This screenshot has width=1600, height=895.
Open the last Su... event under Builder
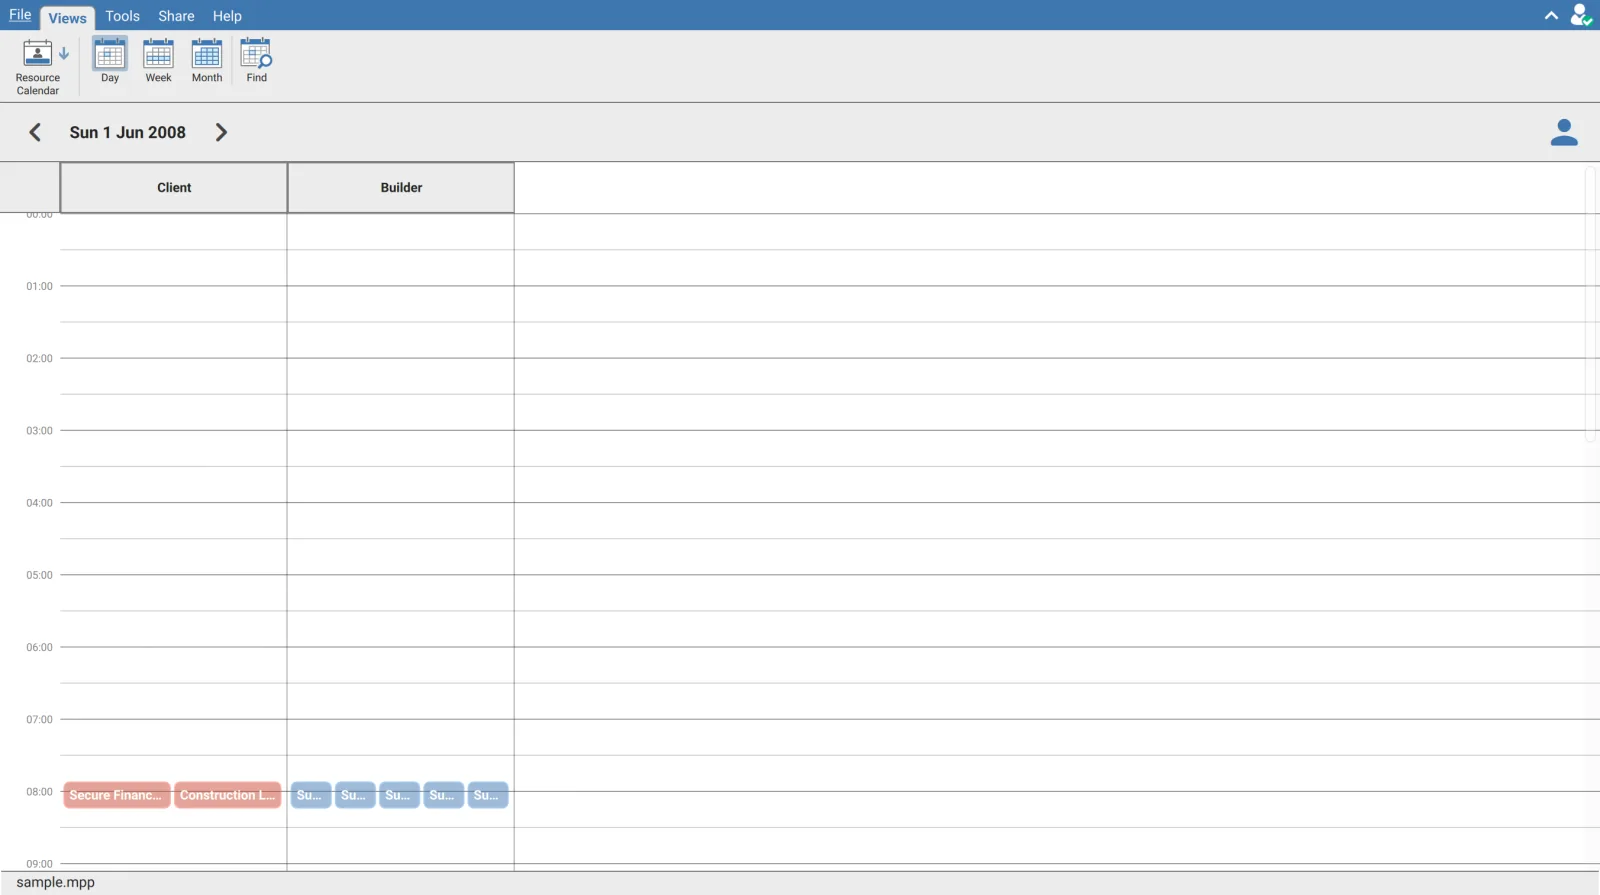tap(488, 795)
